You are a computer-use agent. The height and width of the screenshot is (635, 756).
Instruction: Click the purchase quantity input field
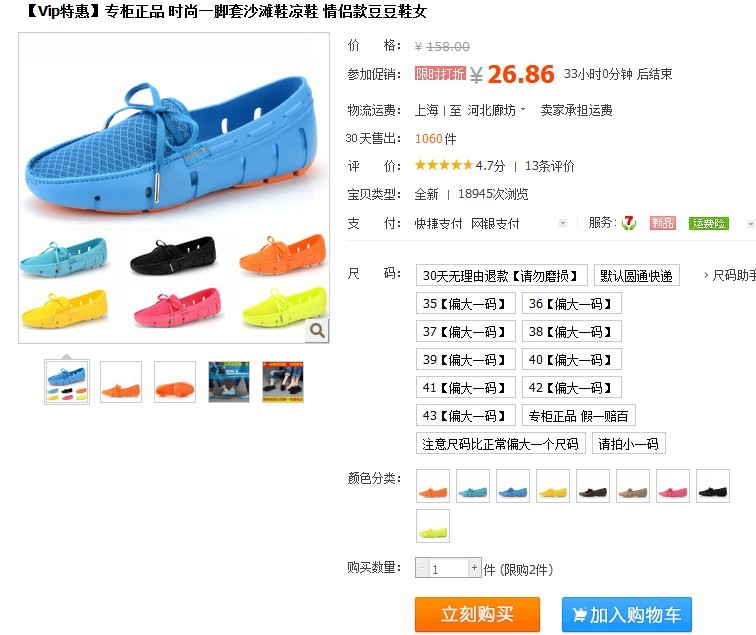(448, 568)
